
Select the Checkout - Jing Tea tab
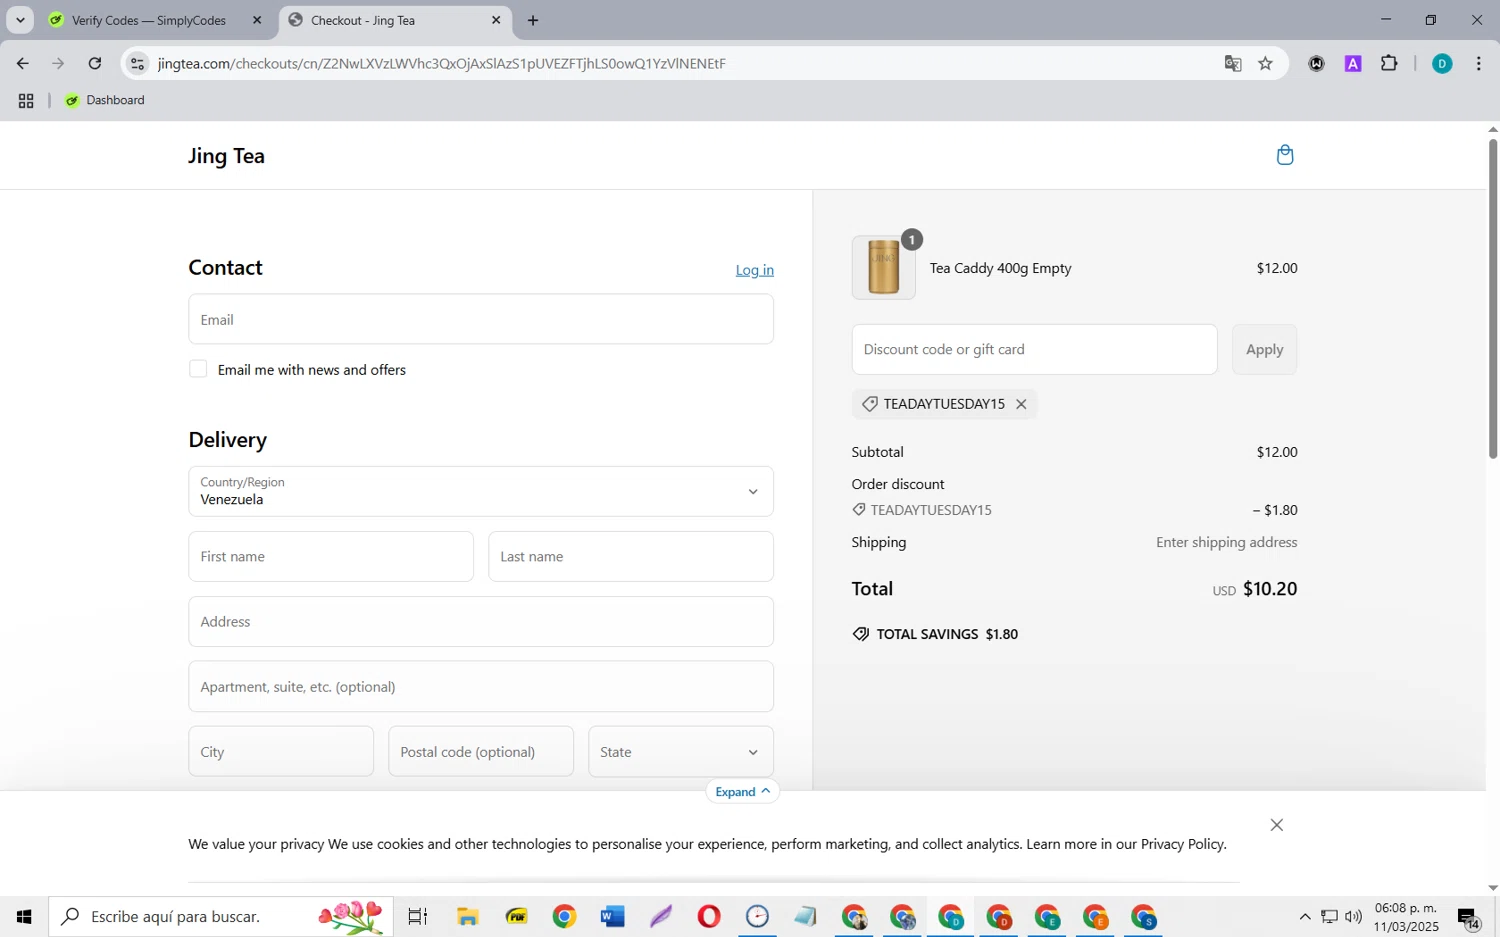[x=395, y=20]
